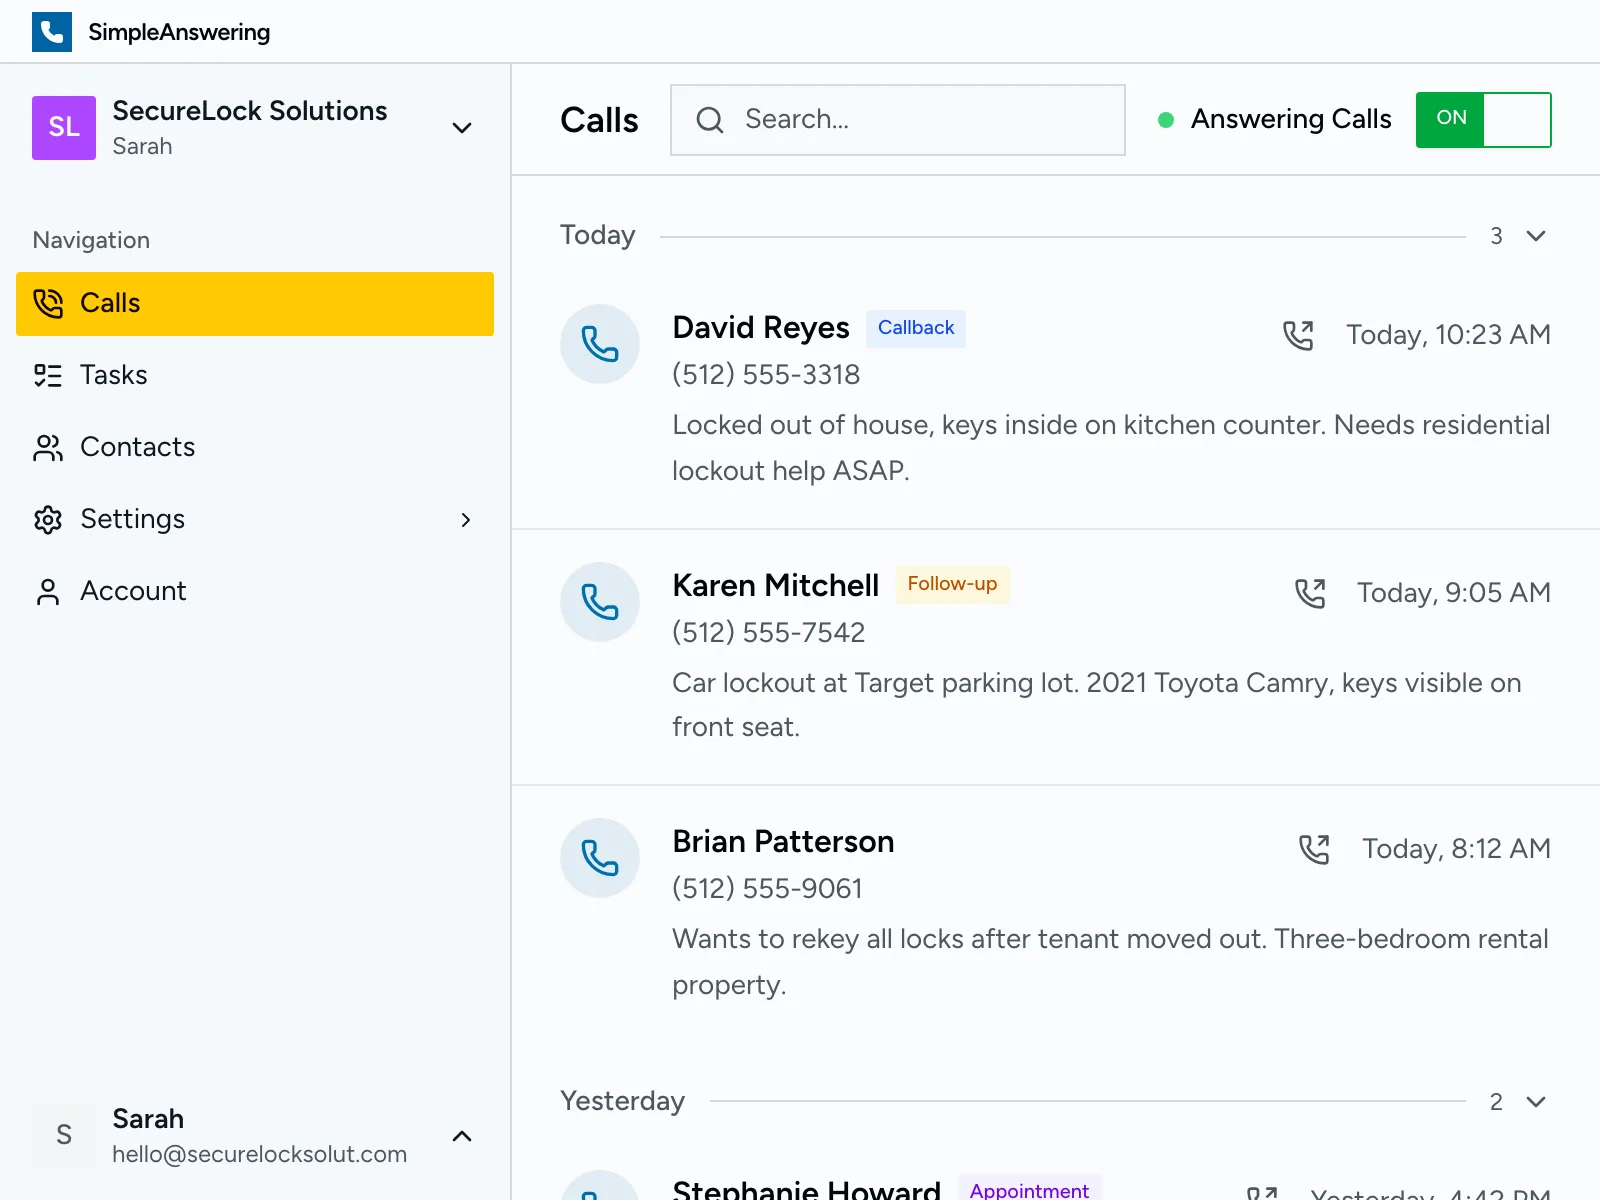The image size is (1600, 1200).
Task: Select the Tasks checklist icon in sidebar
Action: (47, 375)
